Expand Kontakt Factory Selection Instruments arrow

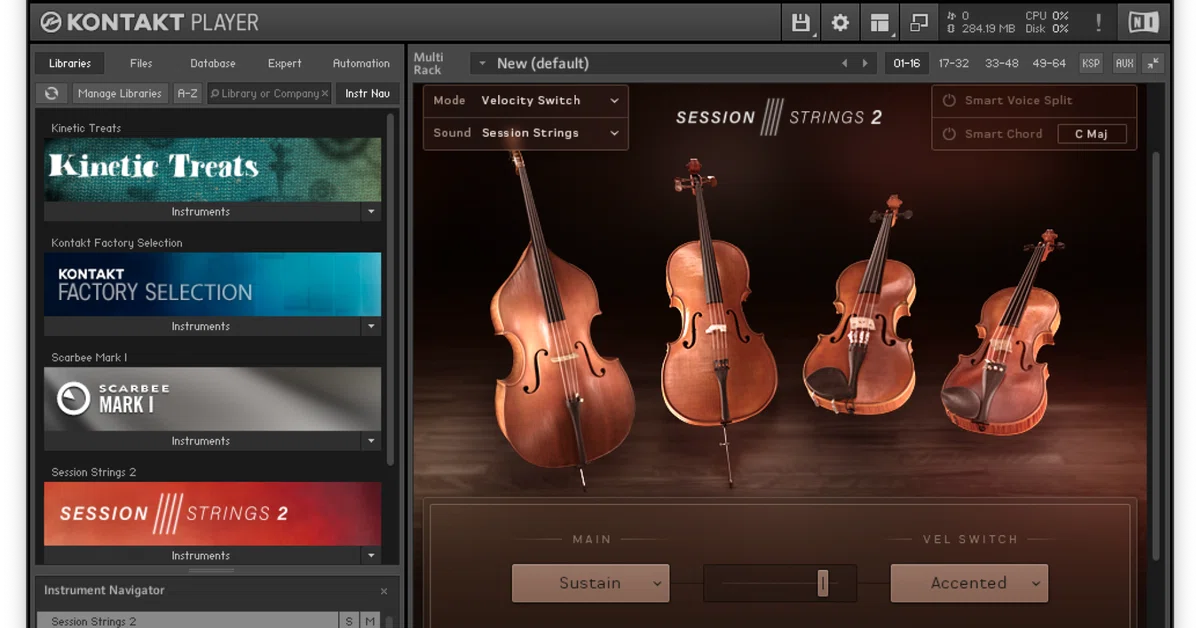pyautogui.click(x=371, y=326)
